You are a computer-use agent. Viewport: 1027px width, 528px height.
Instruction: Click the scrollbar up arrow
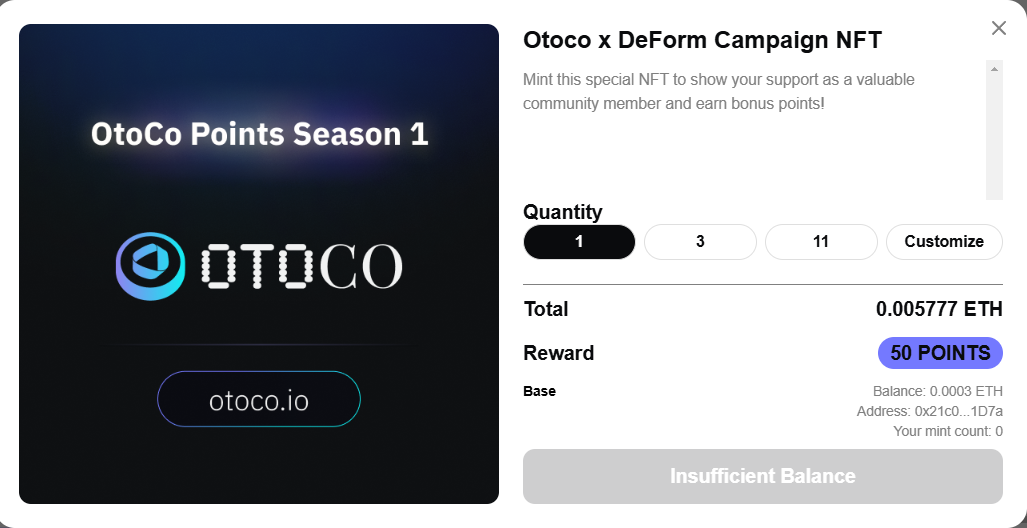coord(994,68)
